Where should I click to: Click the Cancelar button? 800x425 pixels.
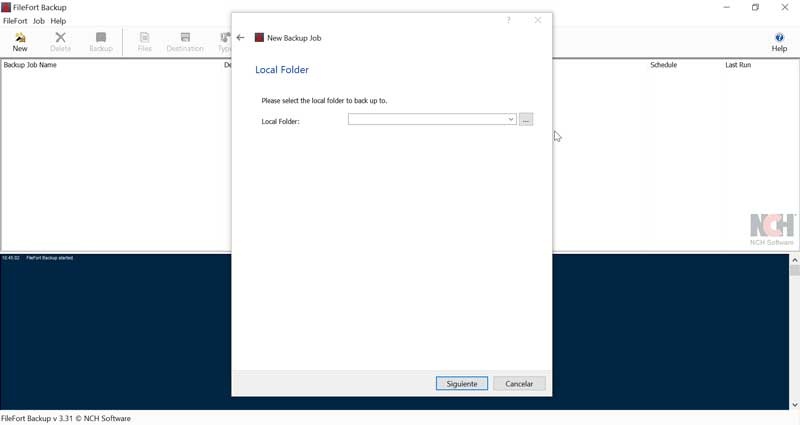tap(519, 384)
